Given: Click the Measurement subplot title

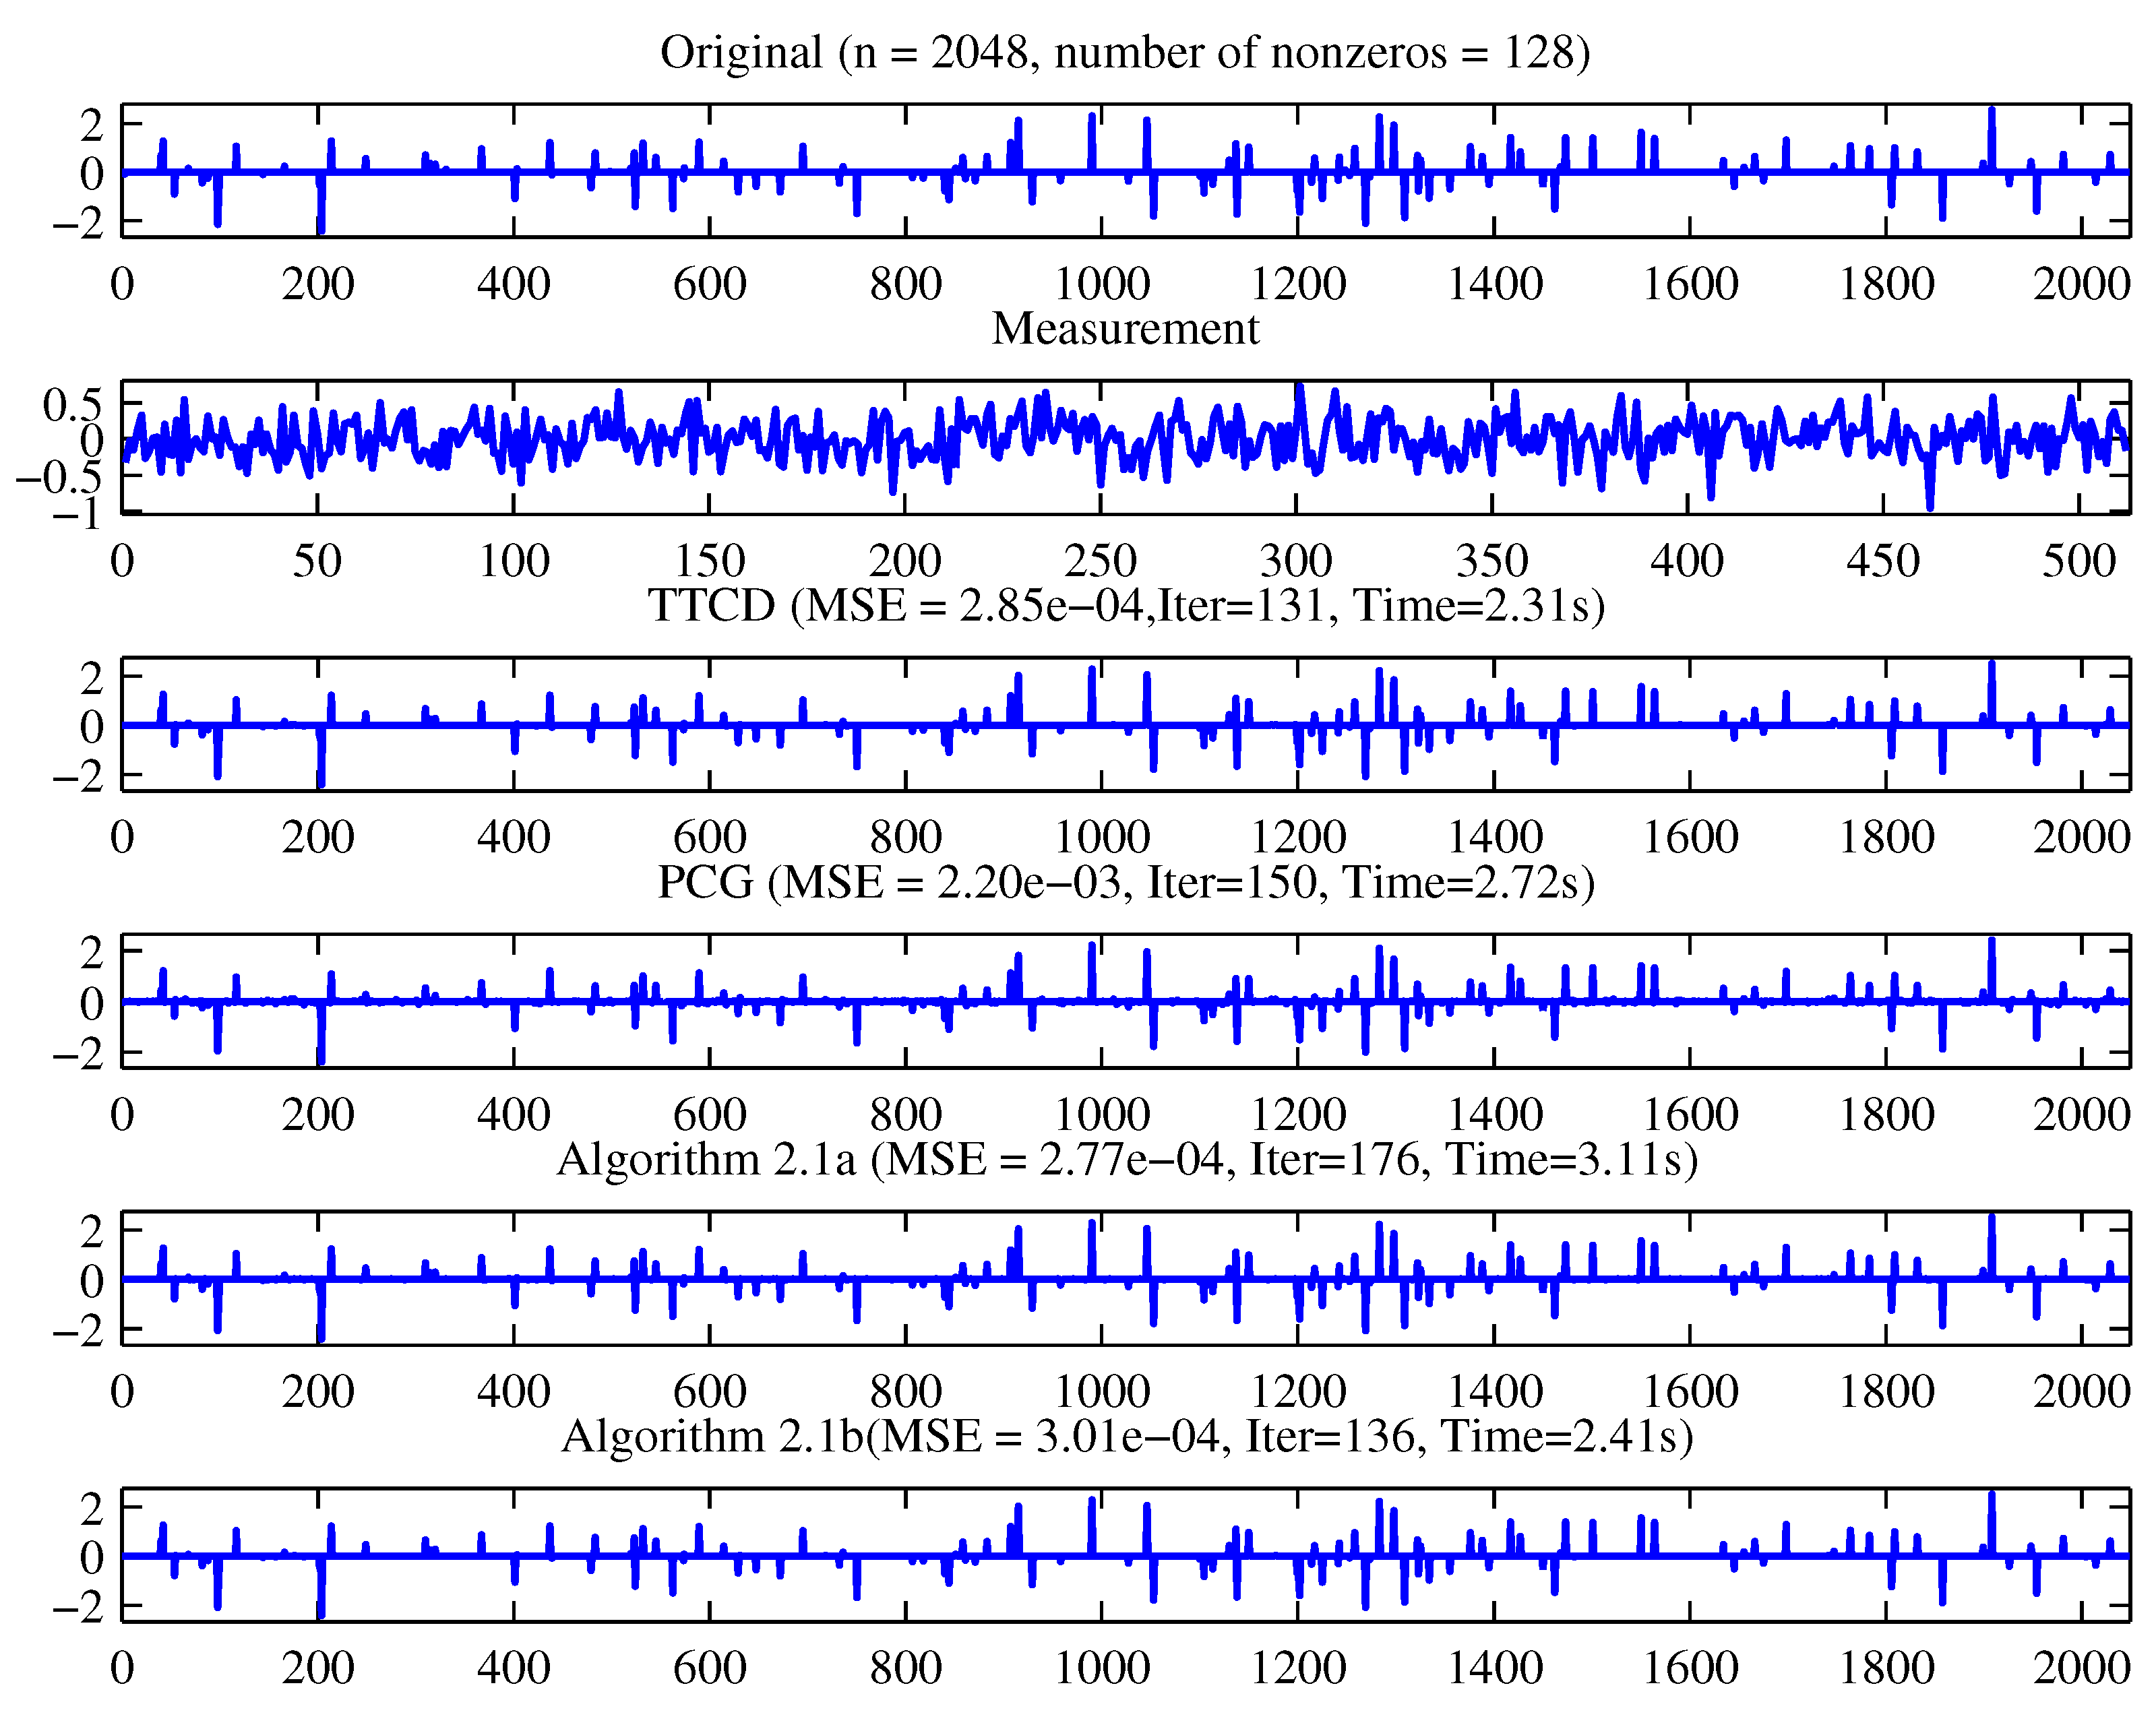Looking at the screenshot, I should (x=1125, y=329).
